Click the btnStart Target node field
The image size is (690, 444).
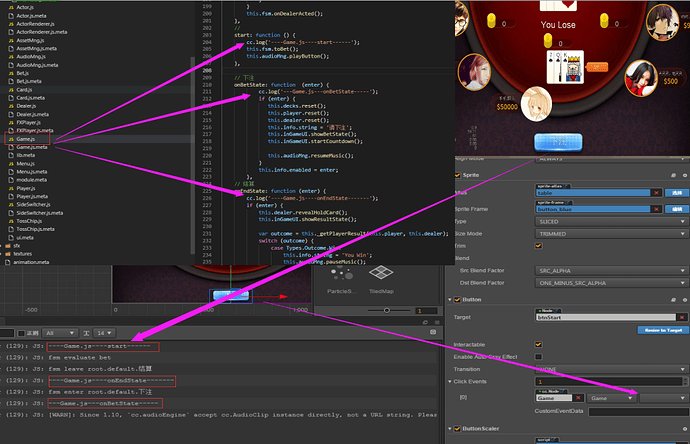click(x=606, y=317)
